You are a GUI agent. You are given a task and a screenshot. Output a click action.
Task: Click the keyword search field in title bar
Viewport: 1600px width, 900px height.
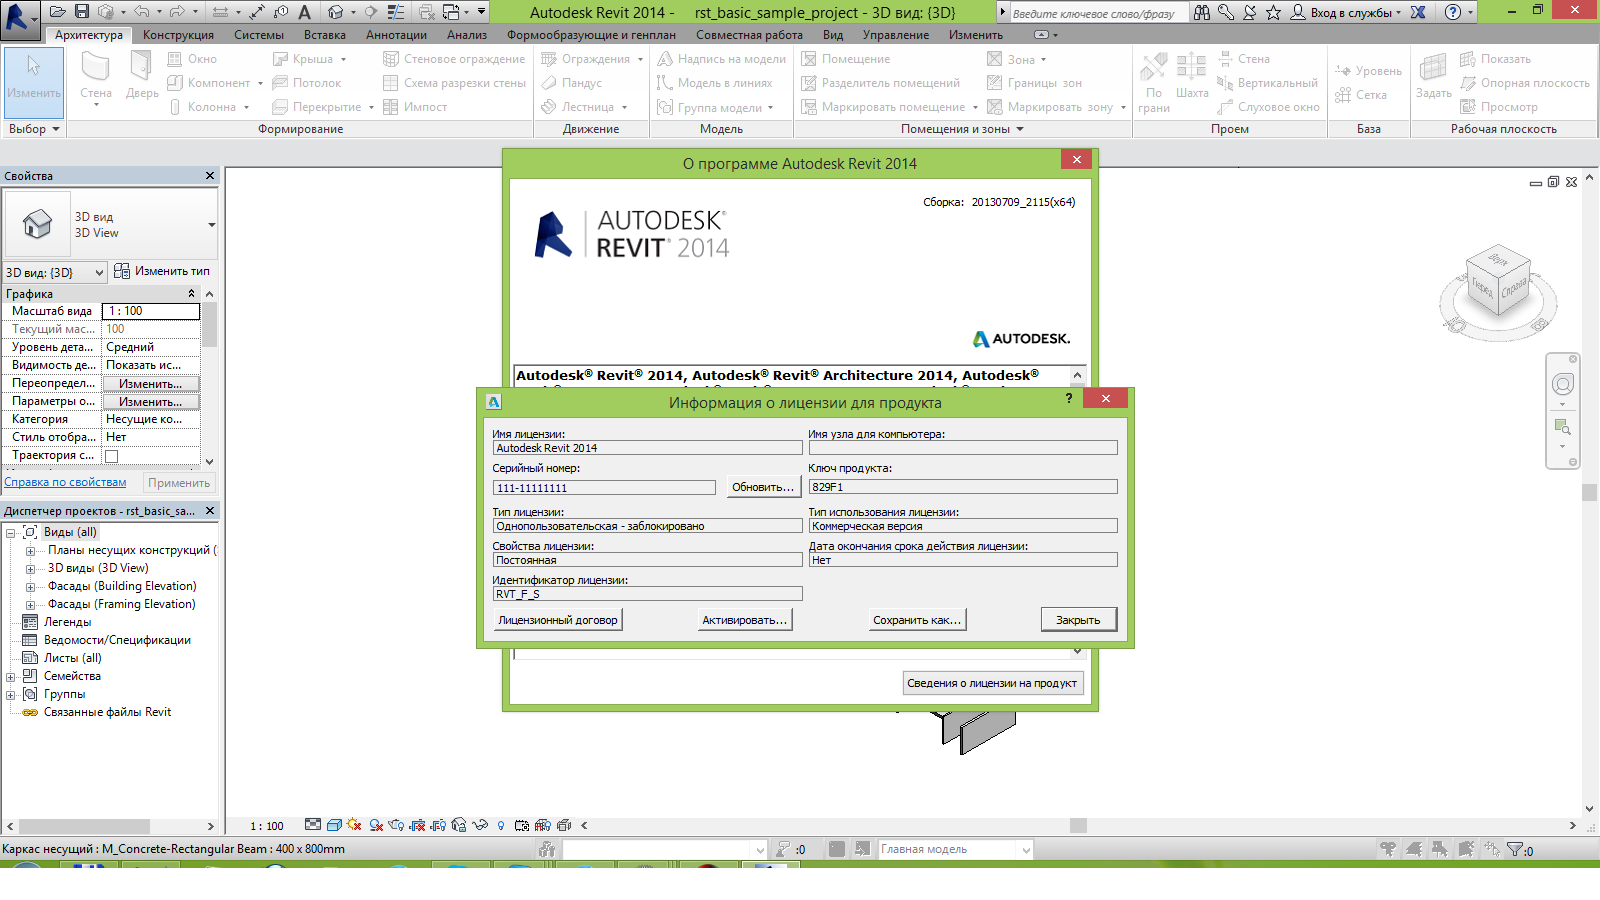coord(1098,13)
